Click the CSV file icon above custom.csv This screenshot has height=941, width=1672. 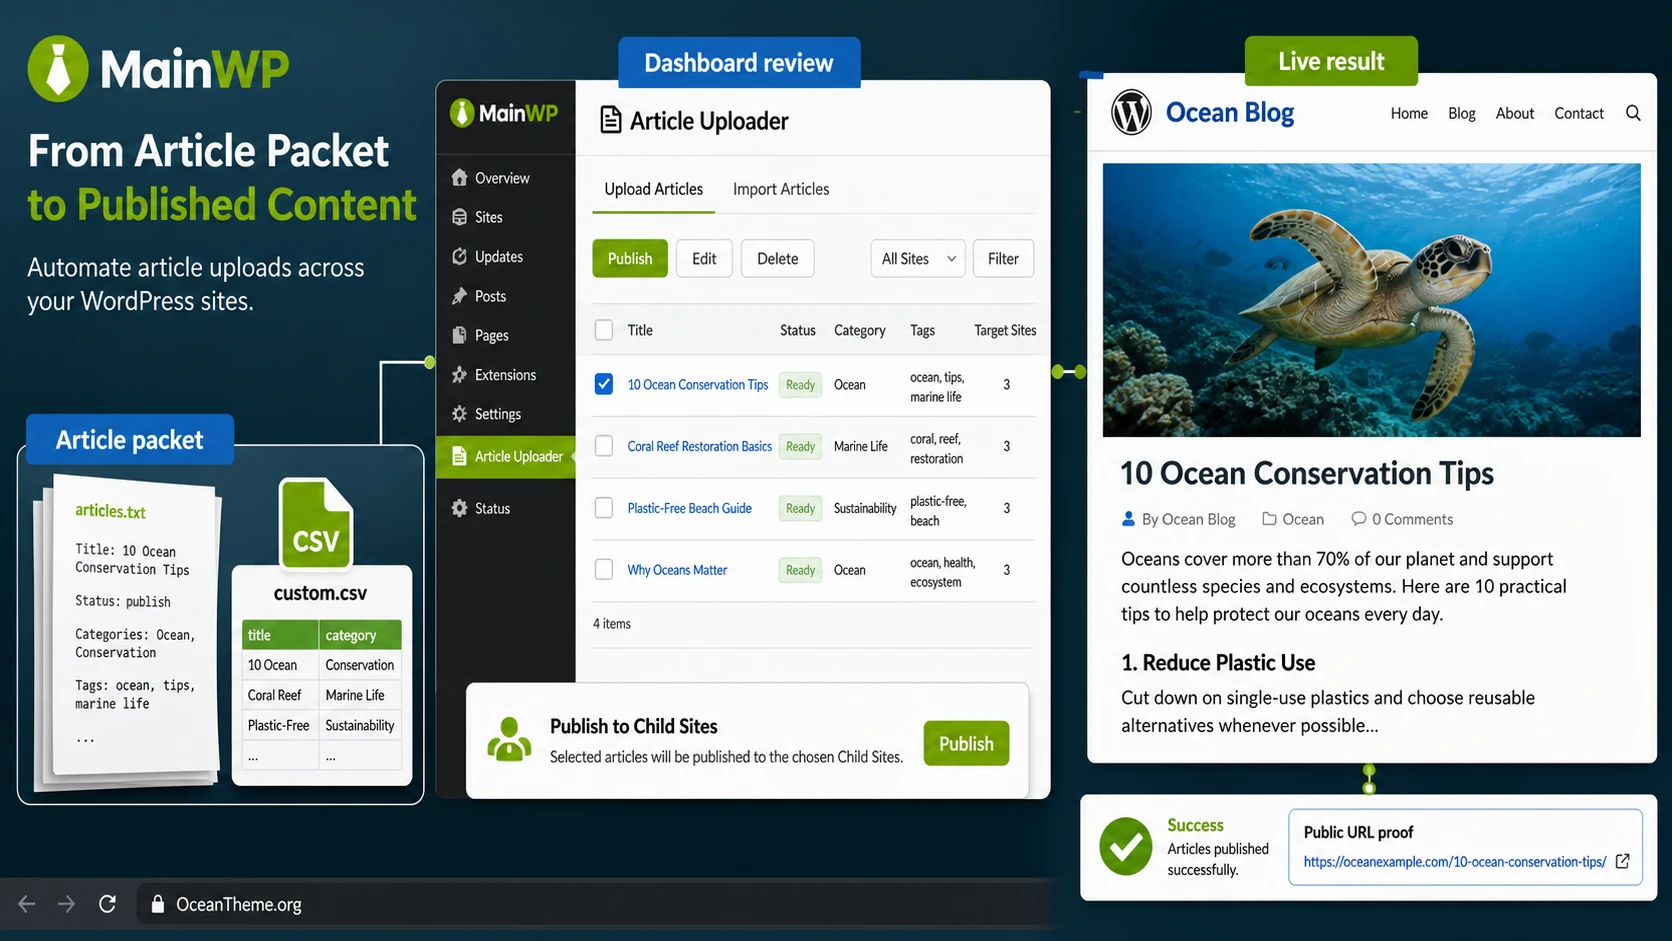[315, 523]
